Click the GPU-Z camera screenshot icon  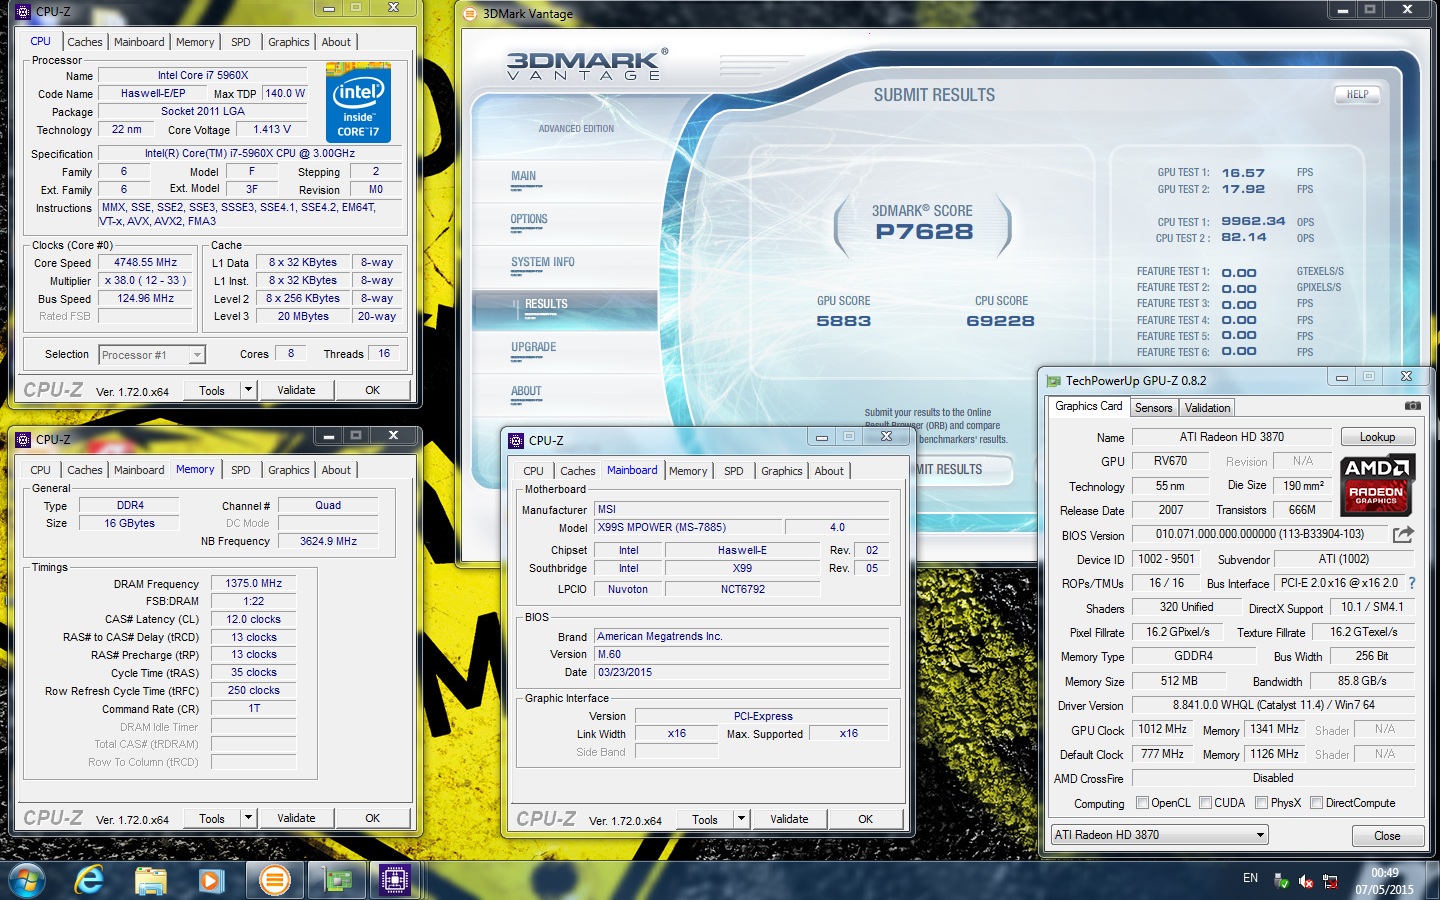click(1412, 406)
